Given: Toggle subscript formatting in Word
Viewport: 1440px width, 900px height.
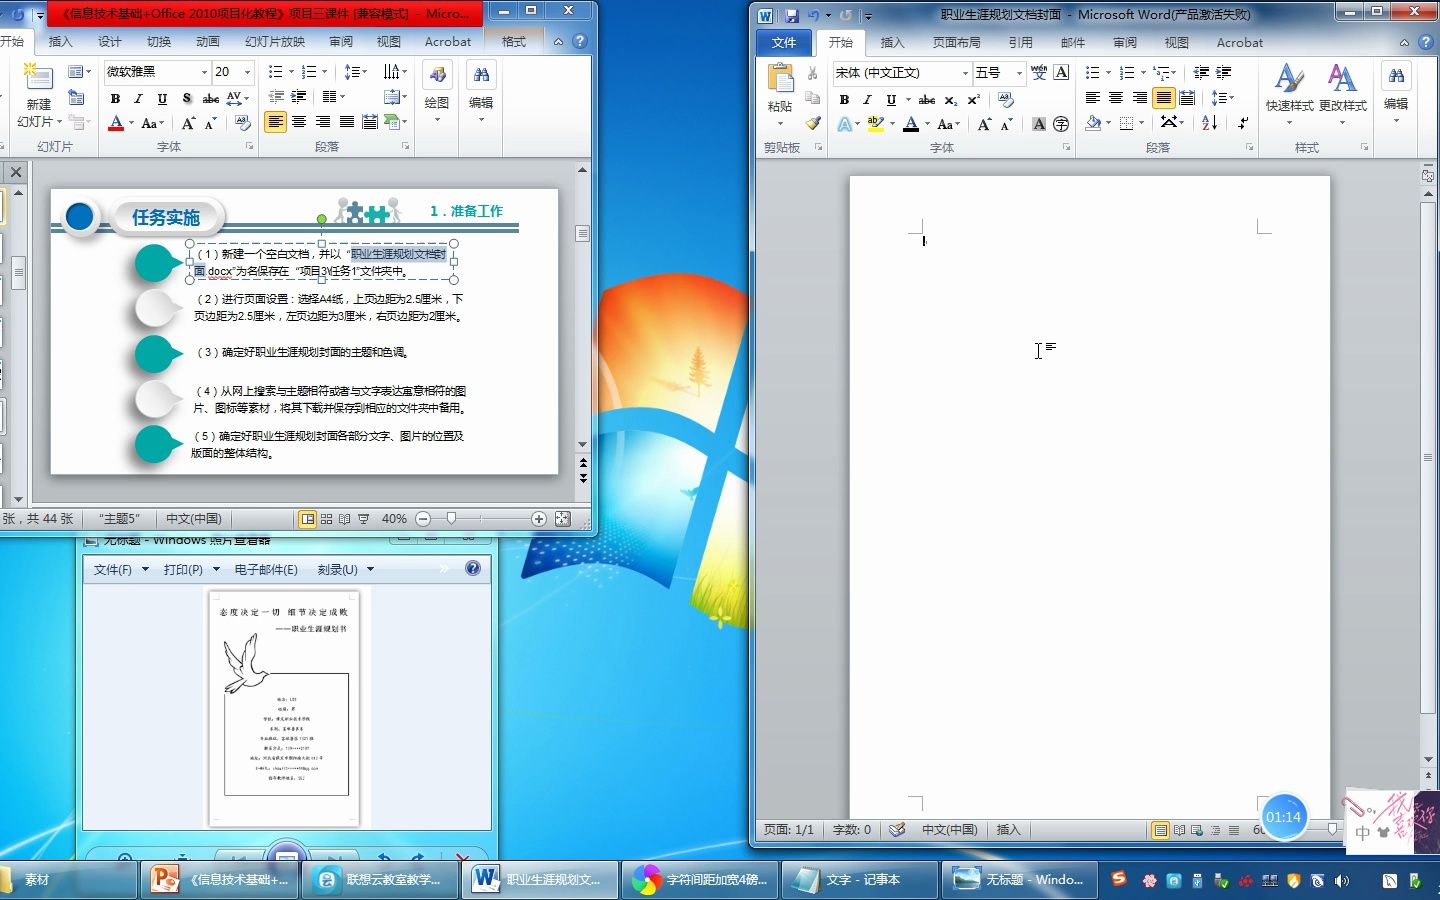Looking at the screenshot, I should tap(951, 99).
